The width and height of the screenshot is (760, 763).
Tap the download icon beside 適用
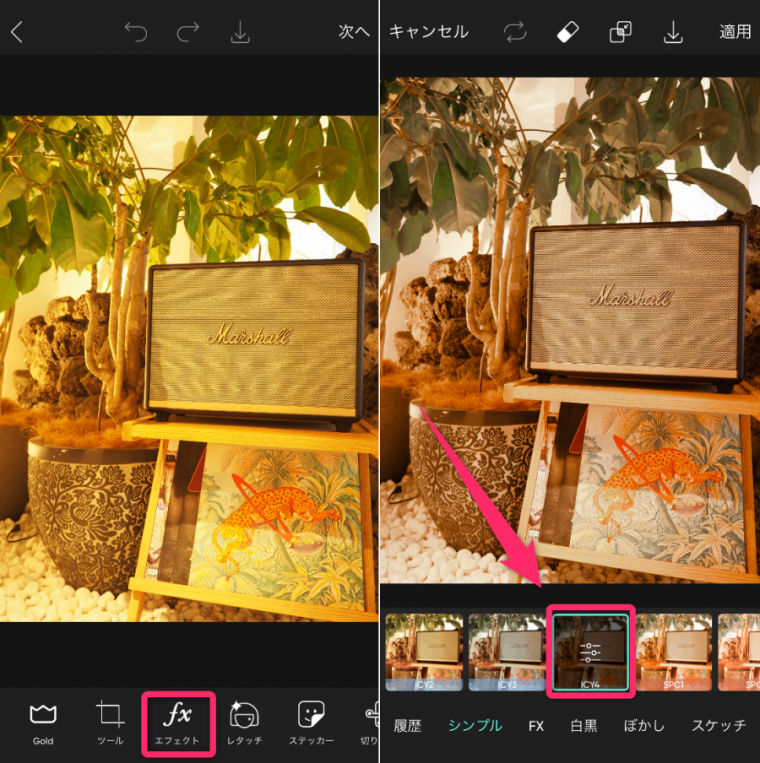672,32
